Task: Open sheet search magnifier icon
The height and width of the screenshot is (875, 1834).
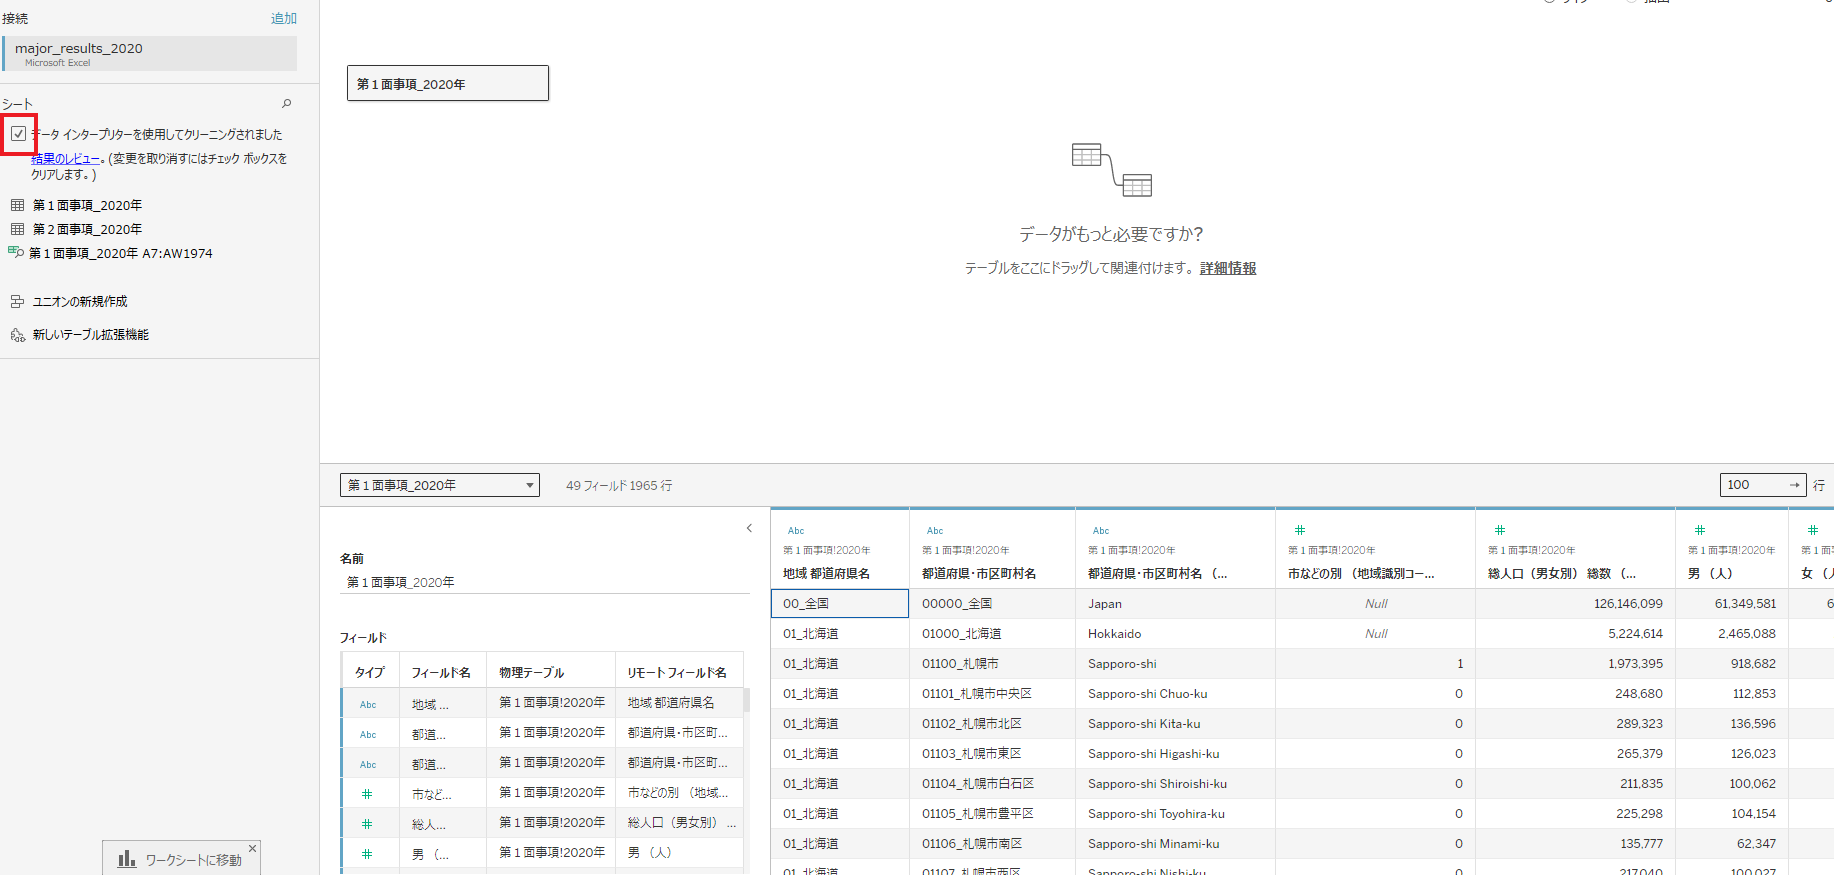Action: [287, 104]
